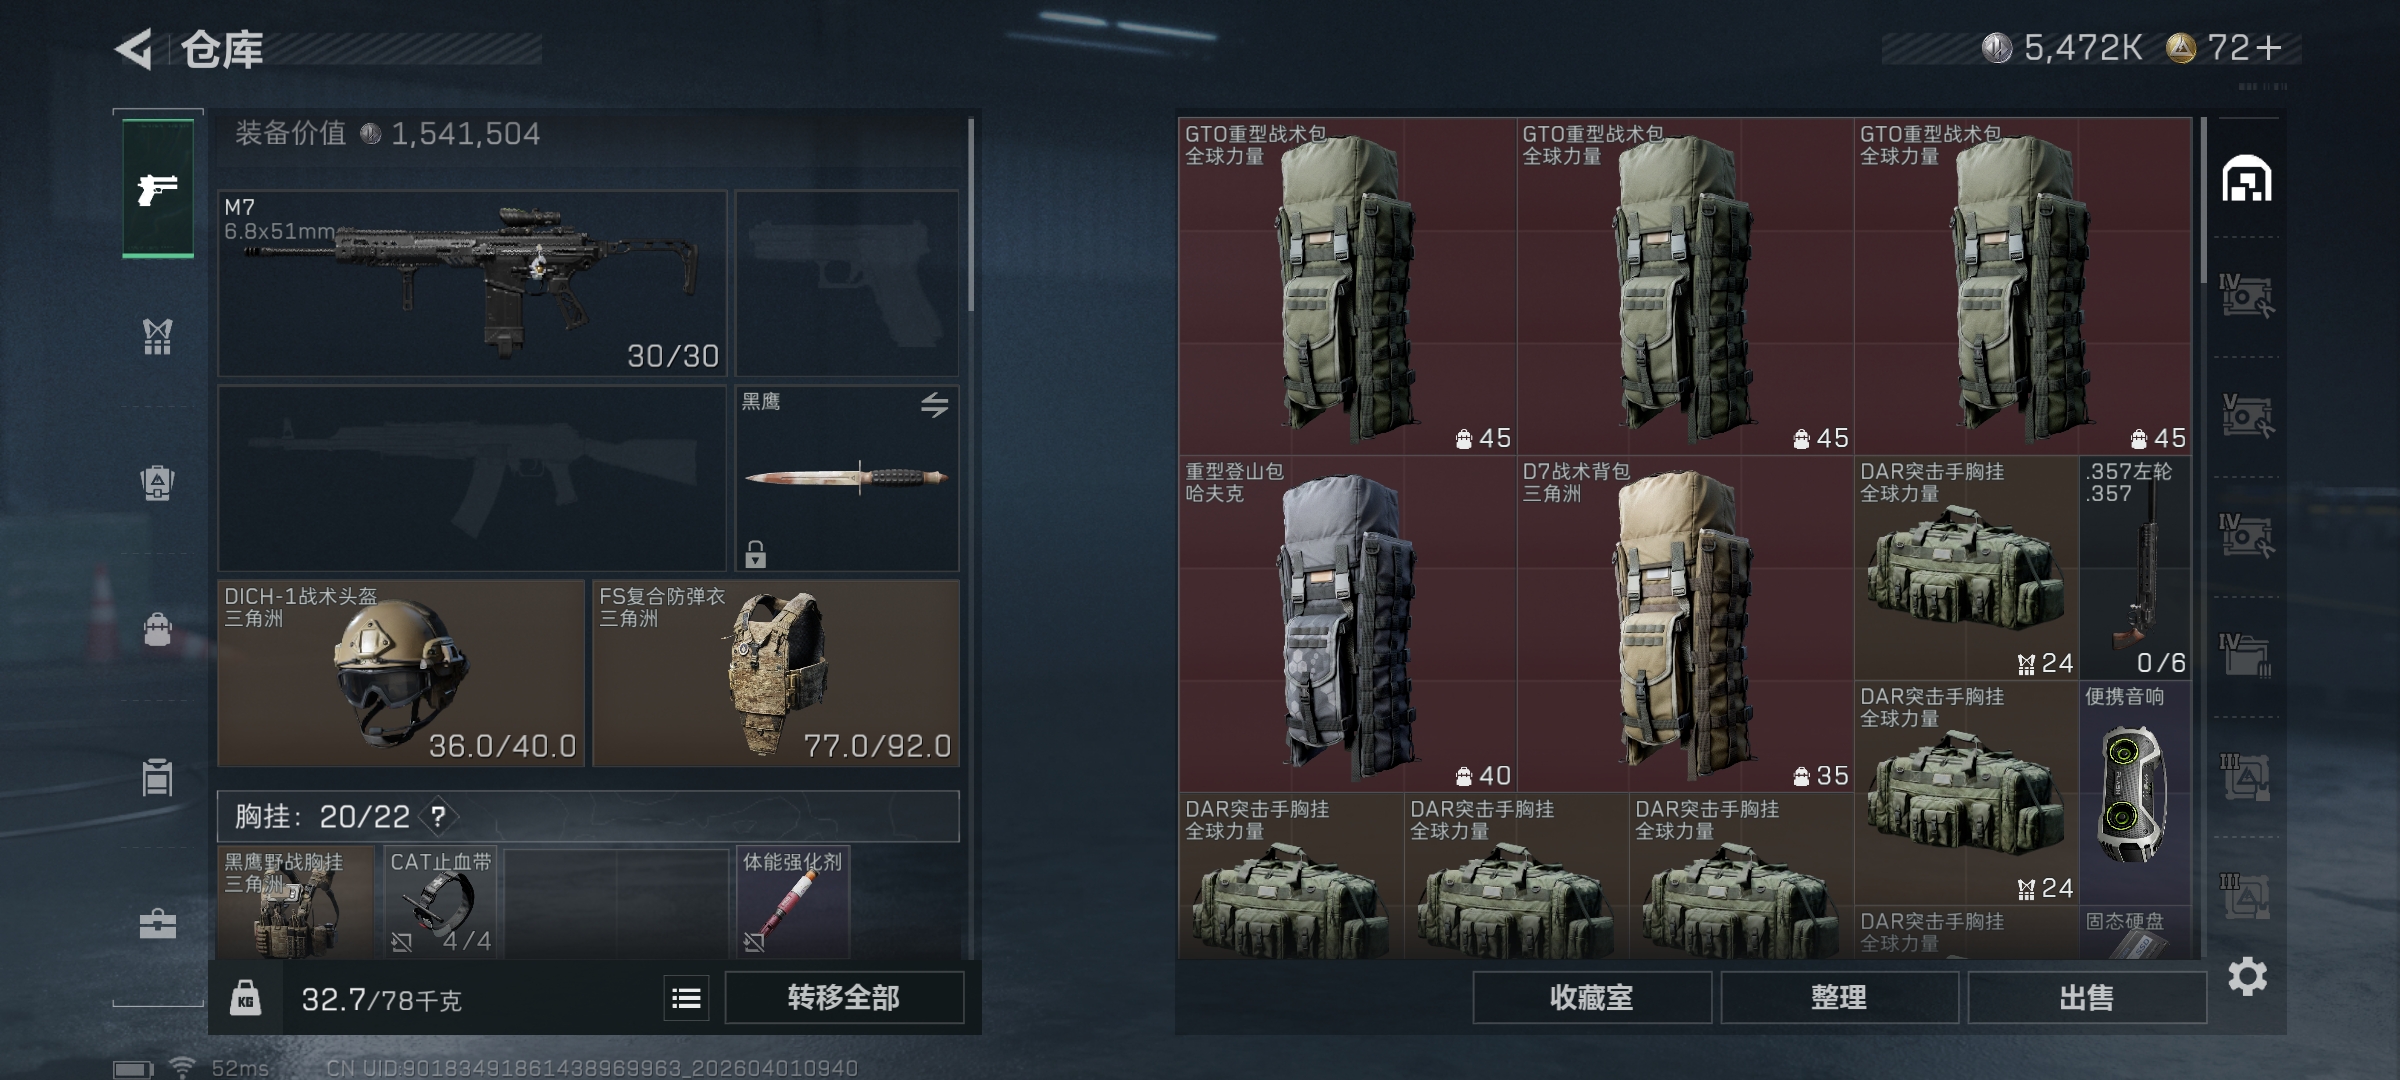Swap the 黑鹰 knife using arrows icon
Viewport: 2400px width, 1080px height.
click(934, 405)
